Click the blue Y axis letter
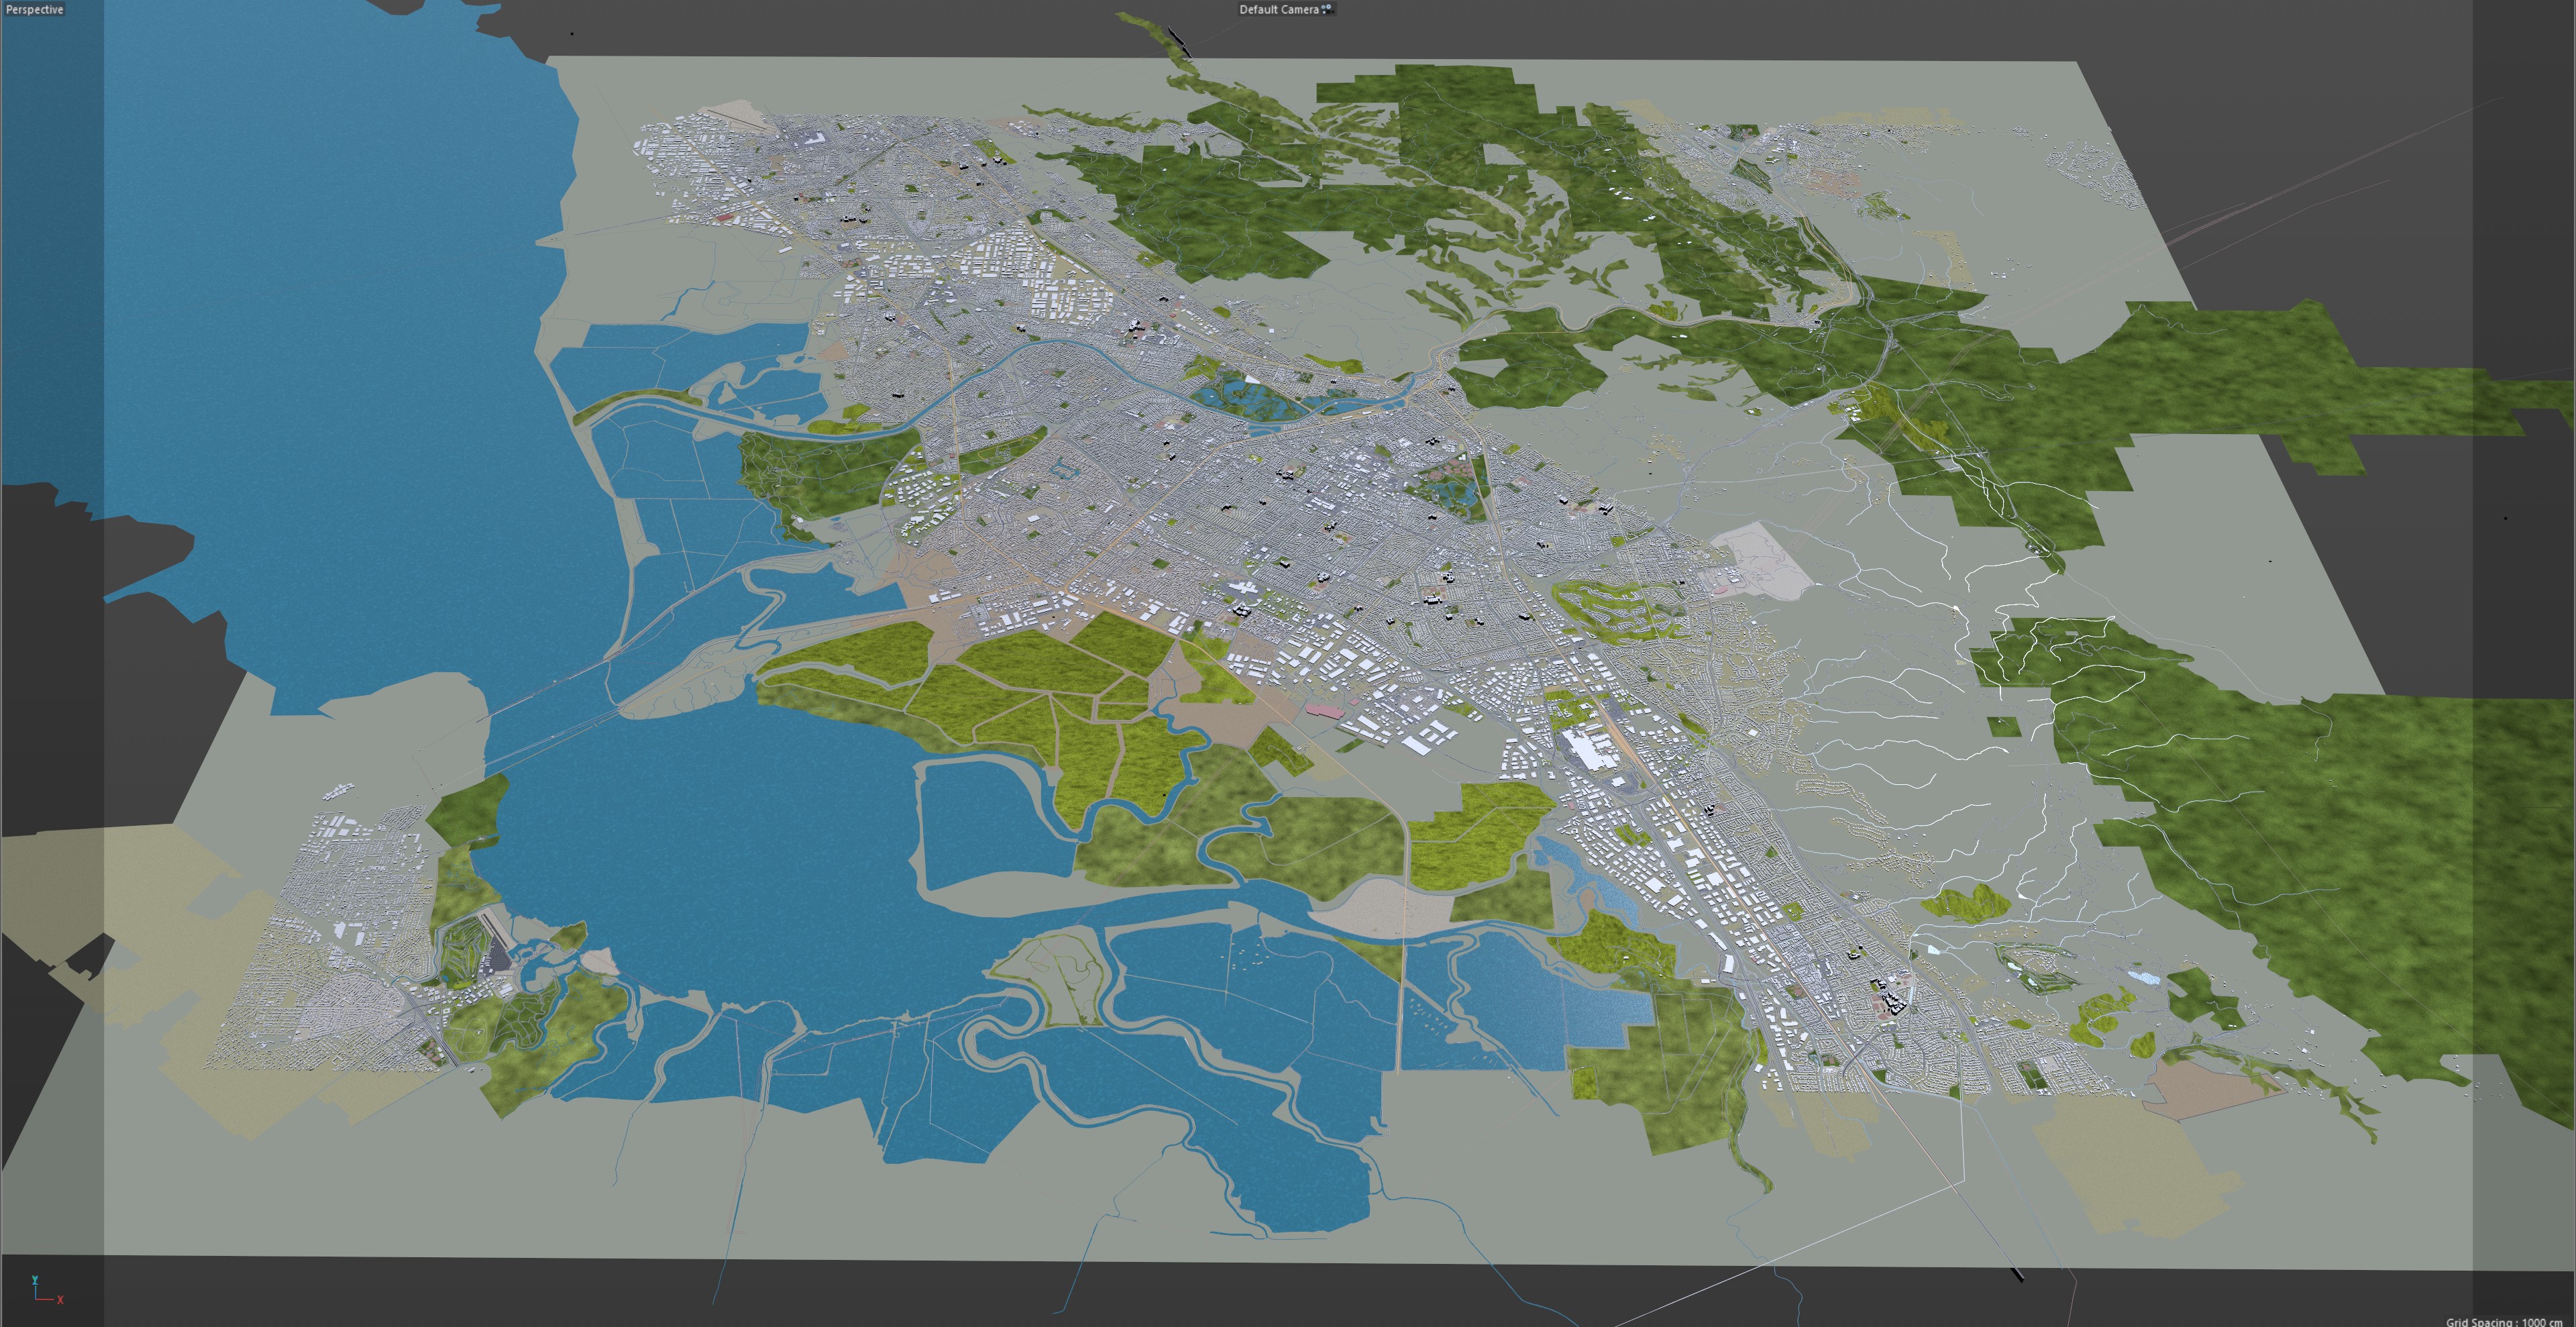Viewport: 2576px width, 1327px height. pyautogui.click(x=35, y=1280)
